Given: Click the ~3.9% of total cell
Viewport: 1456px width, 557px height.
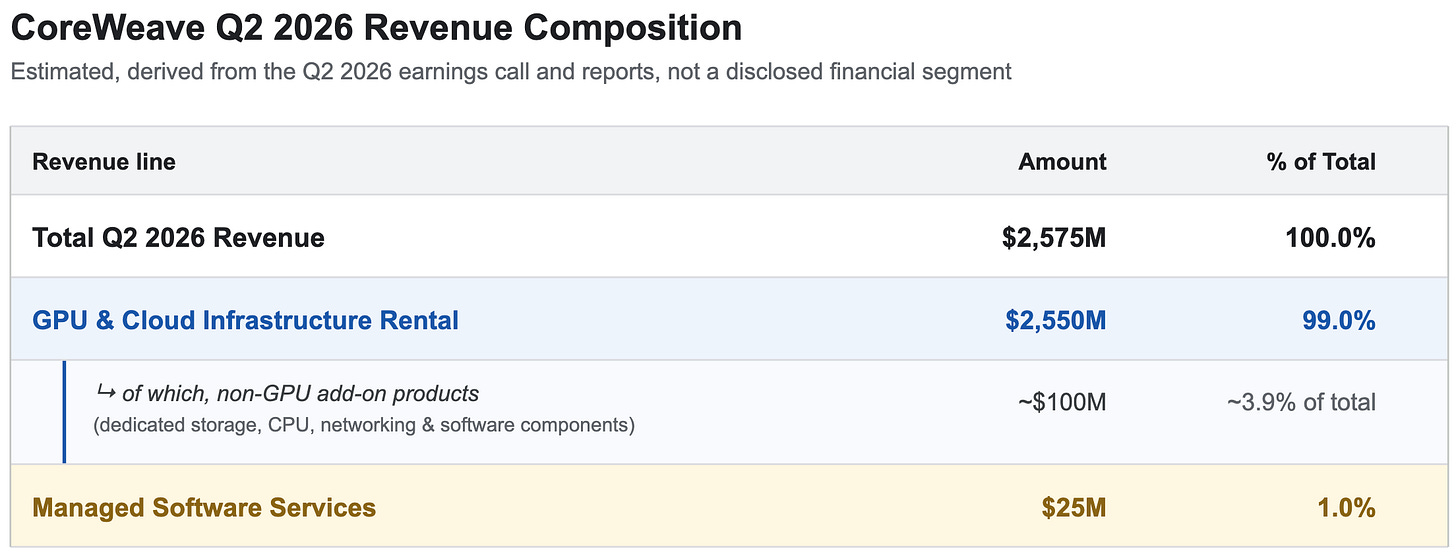Looking at the screenshot, I should [x=1301, y=403].
